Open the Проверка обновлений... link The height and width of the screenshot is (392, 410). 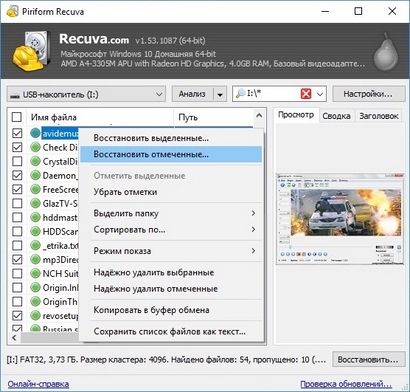(346, 384)
